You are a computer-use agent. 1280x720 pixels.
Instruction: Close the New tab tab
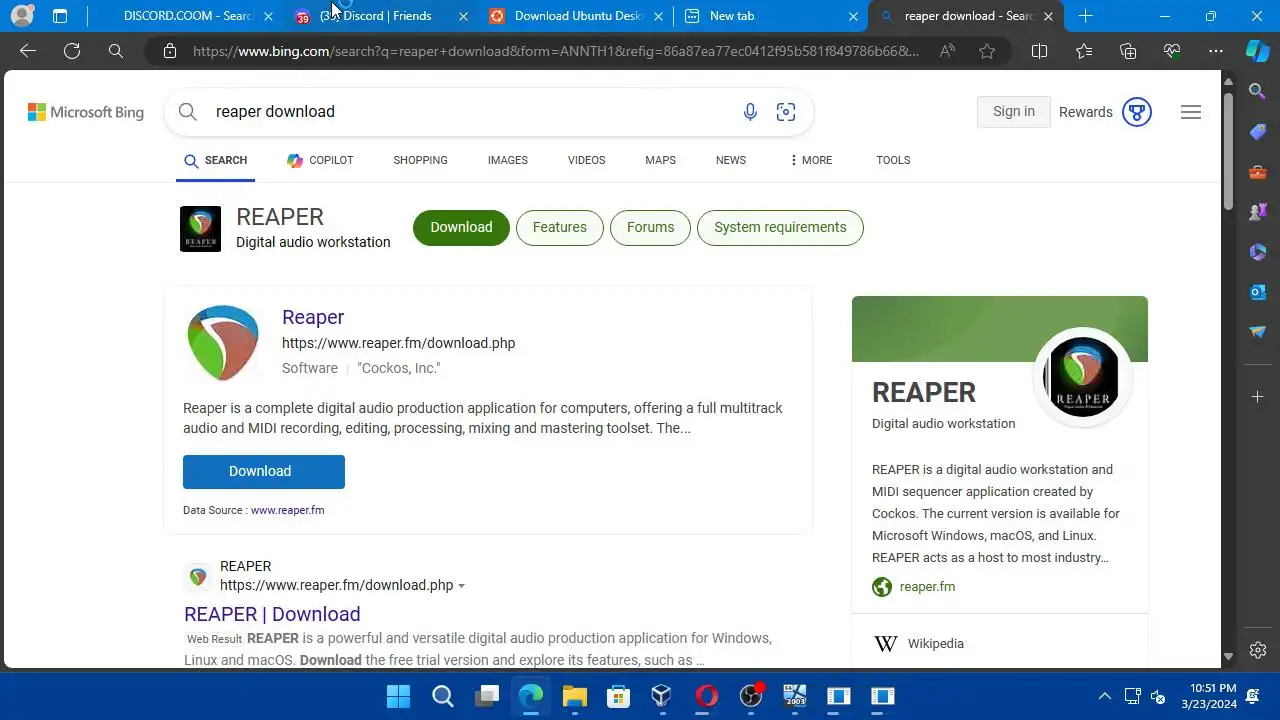pos(853,16)
